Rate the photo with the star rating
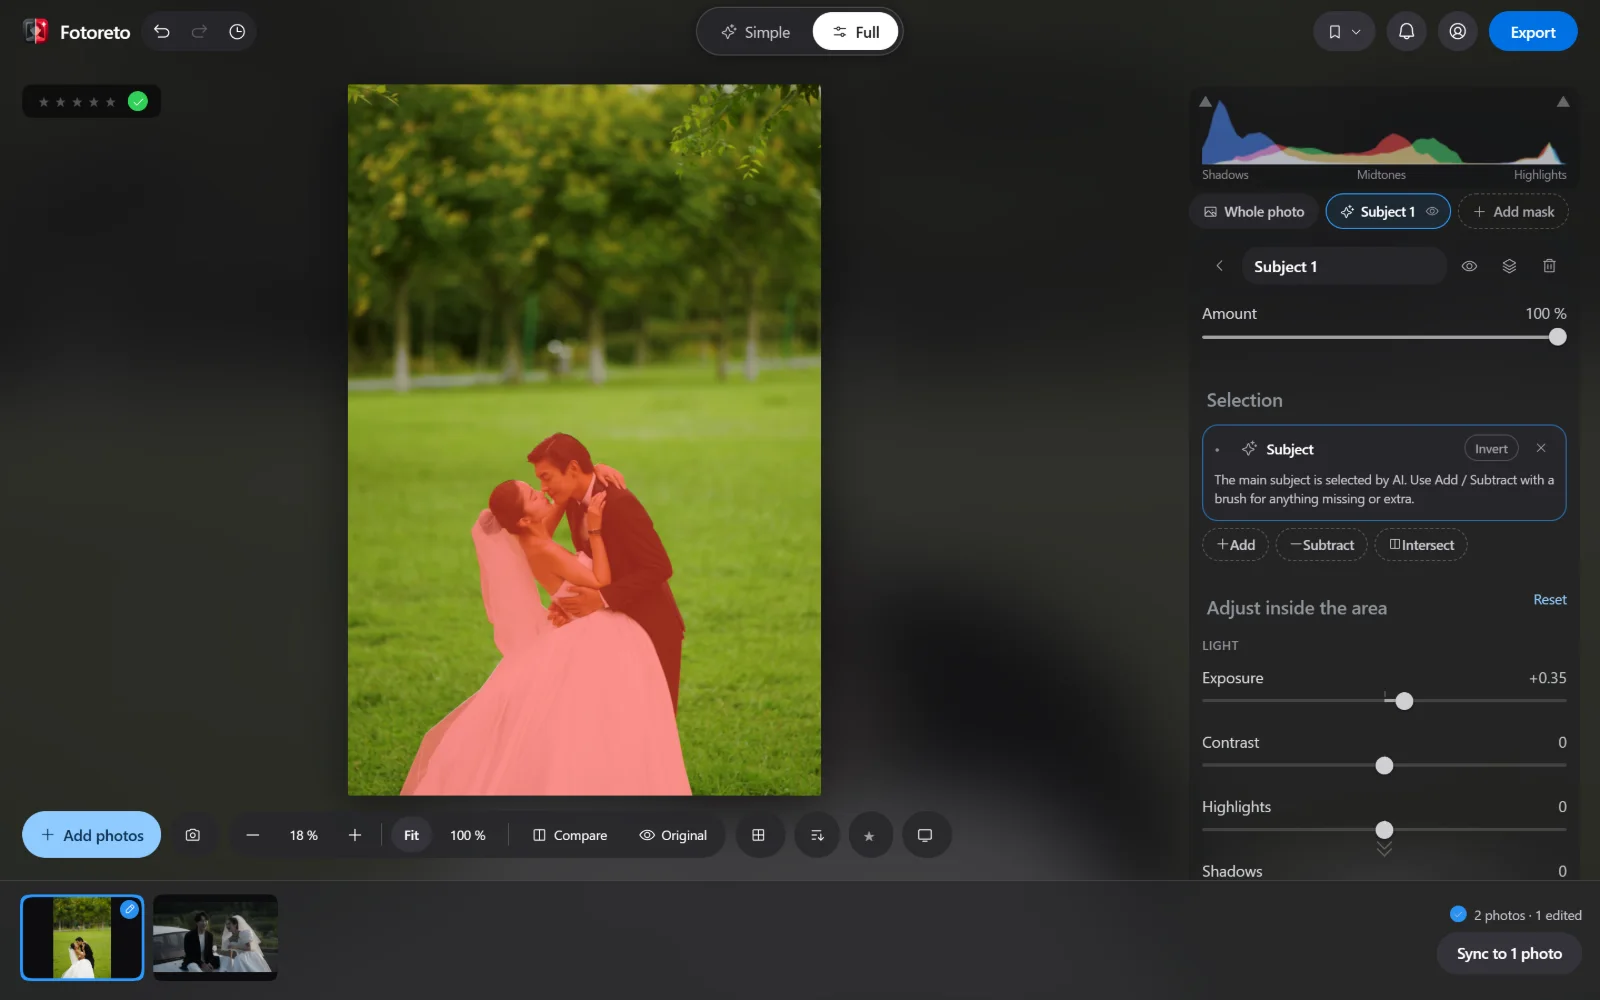 click(x=77, y=101)
